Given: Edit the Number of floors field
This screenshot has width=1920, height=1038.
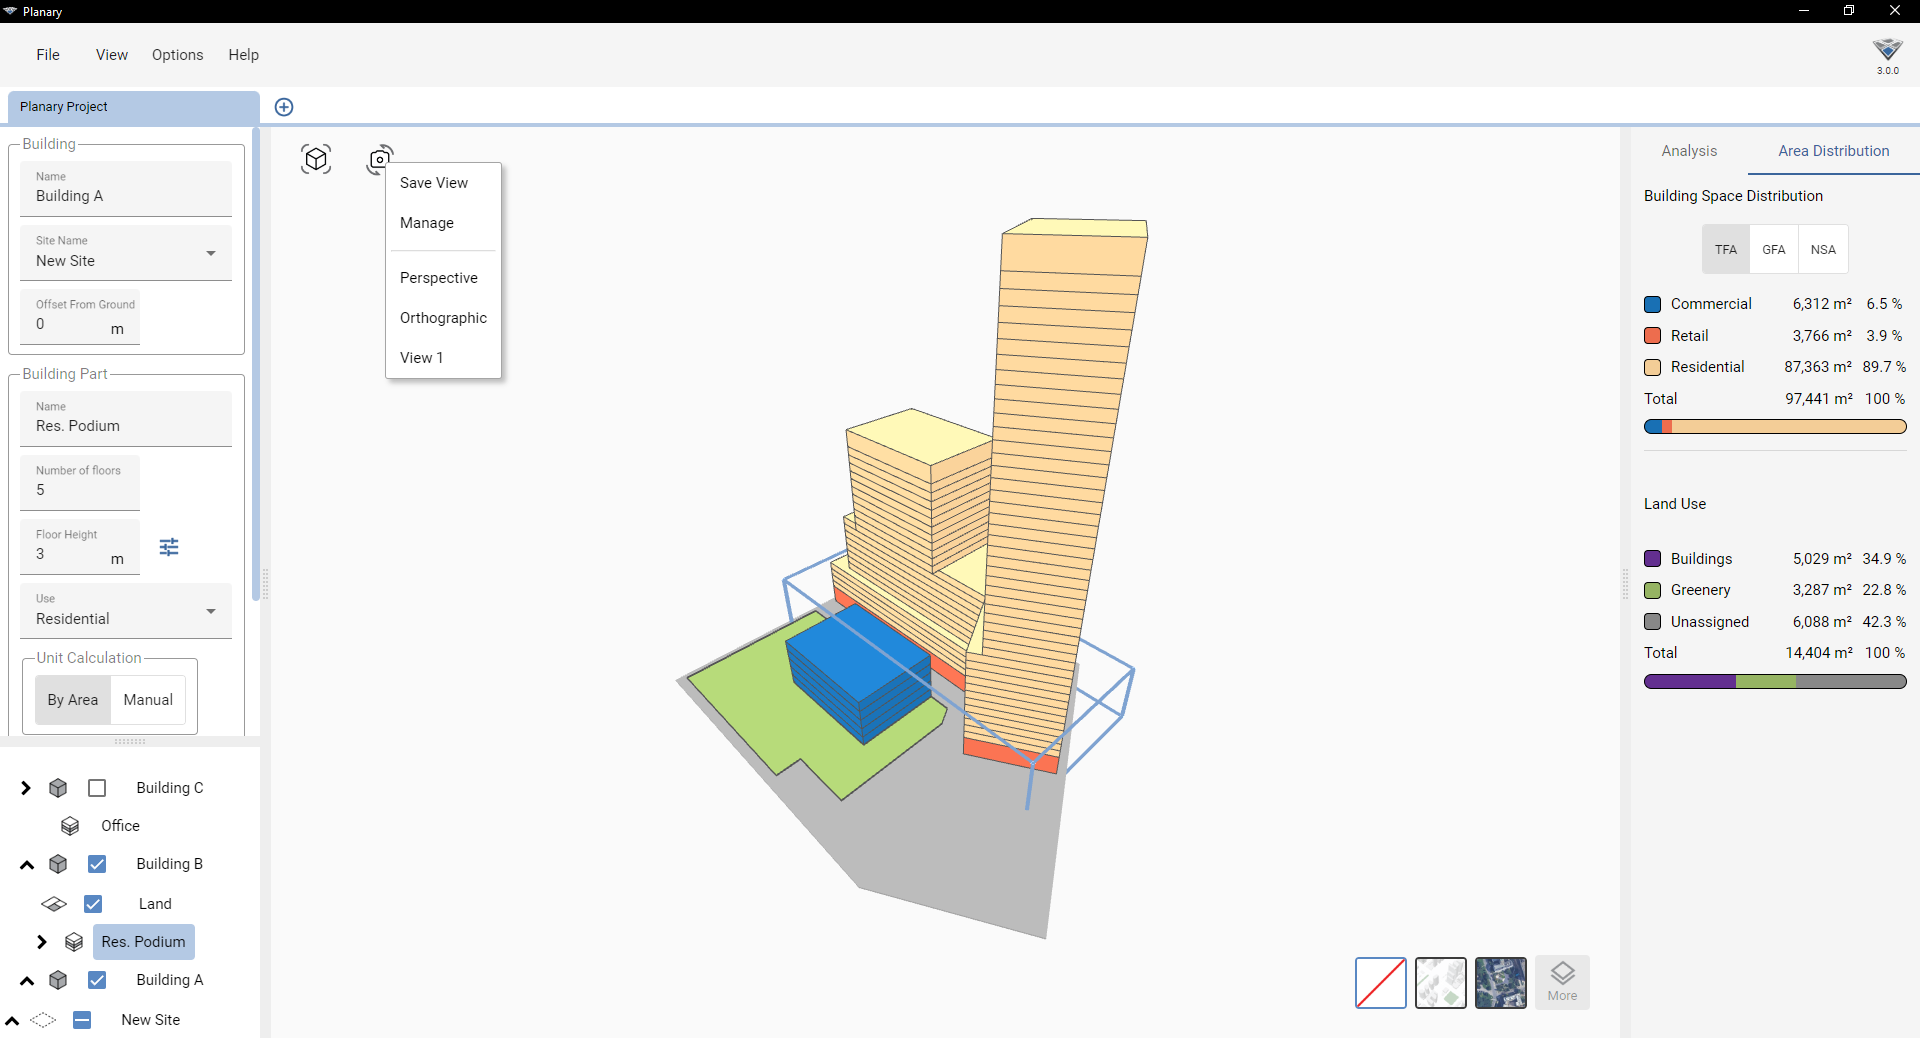Looking at the screenshot, I should pyautogui.click(x=80, y=482).
